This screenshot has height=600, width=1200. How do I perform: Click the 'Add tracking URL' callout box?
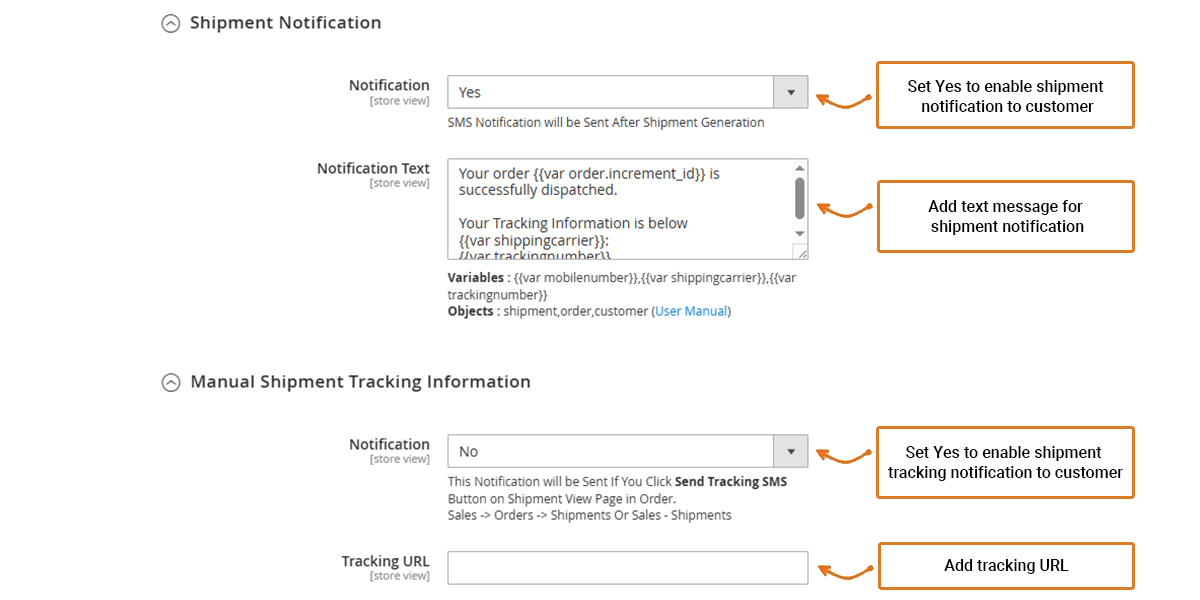pos(1006,566)
